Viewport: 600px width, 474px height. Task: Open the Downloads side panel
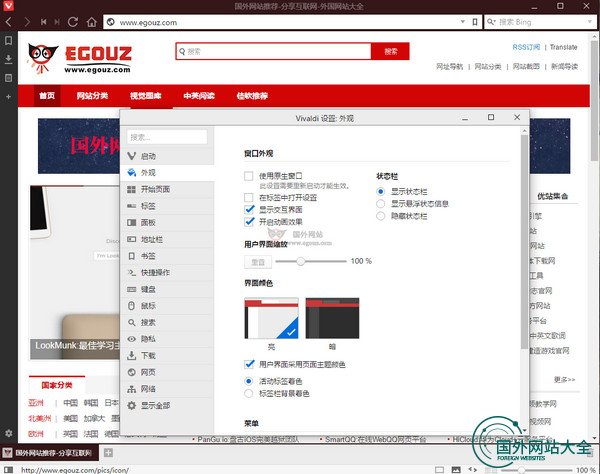point(8,59)
